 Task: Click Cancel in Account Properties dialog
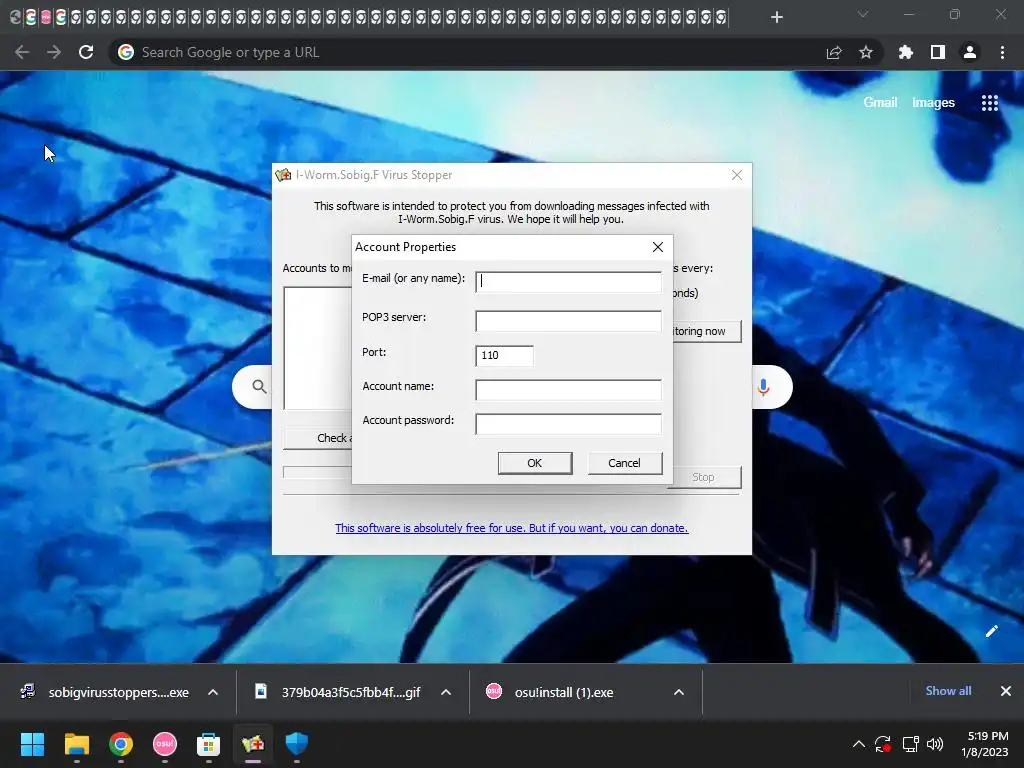(625, 463)
